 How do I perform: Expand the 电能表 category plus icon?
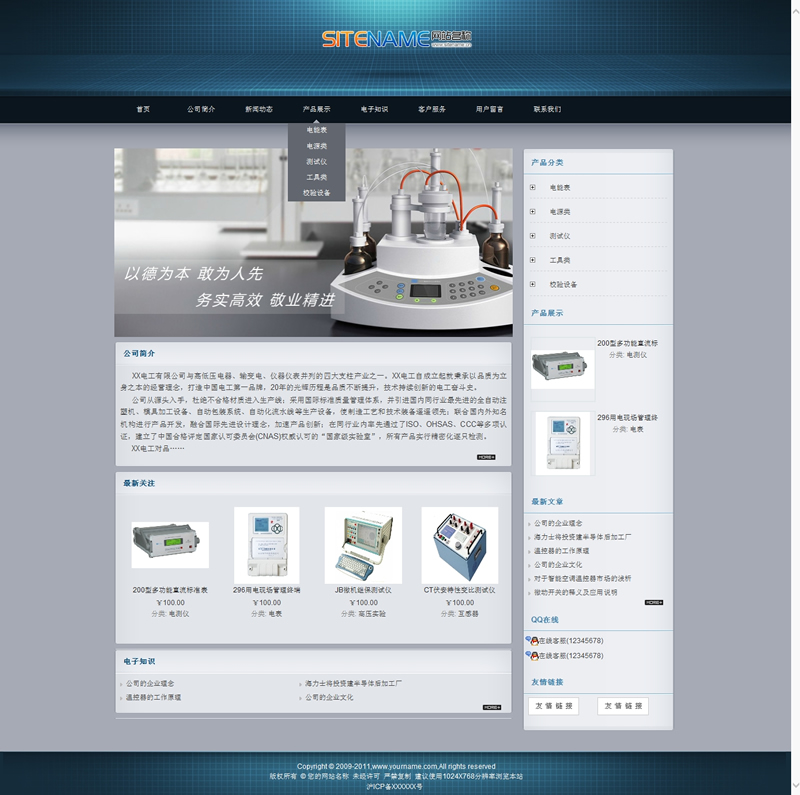point(532,187)
